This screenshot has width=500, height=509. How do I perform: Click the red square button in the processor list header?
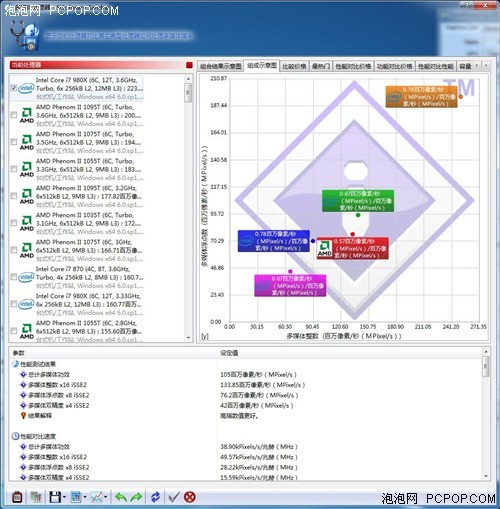pyautogui.click(x=189, y=65)
